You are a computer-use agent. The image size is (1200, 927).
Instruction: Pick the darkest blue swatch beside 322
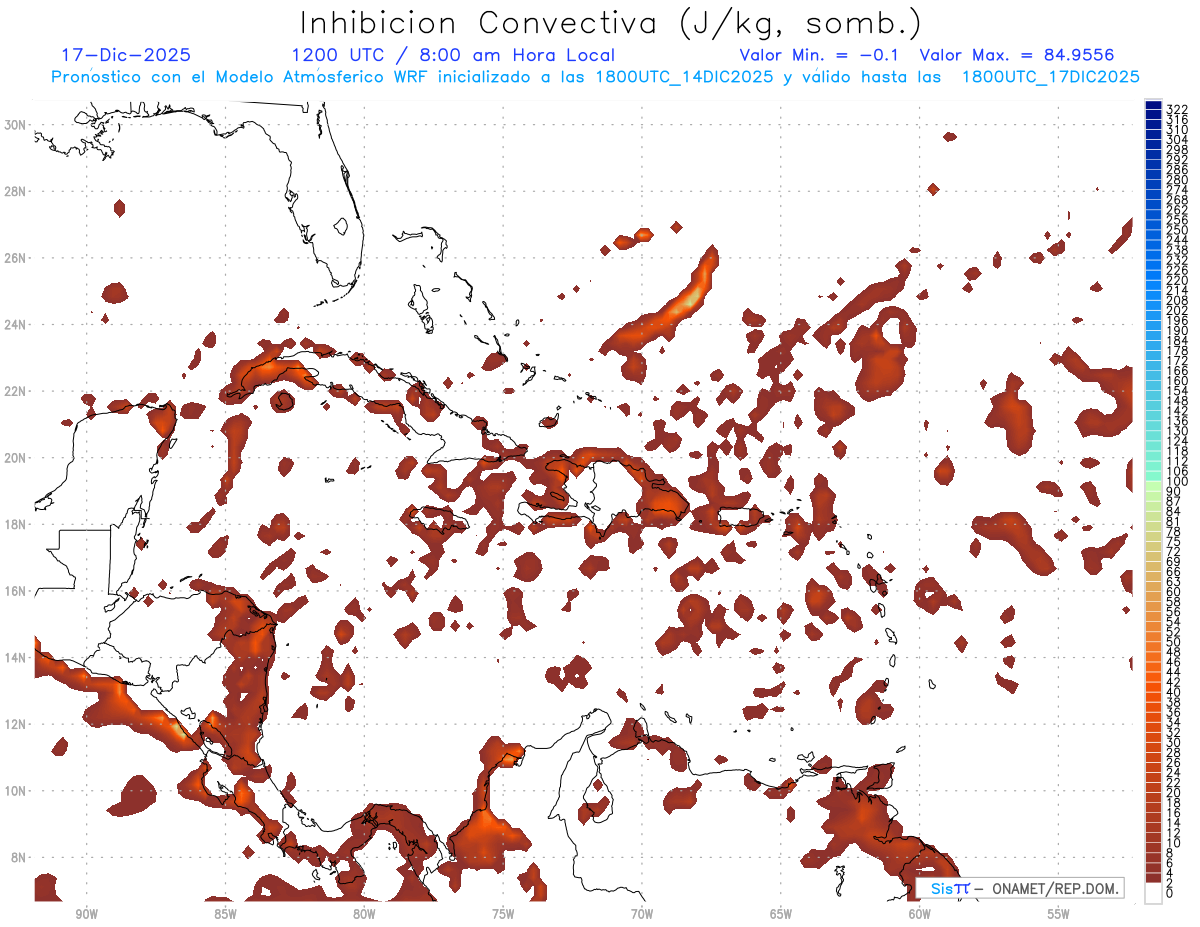point(1153,105)
